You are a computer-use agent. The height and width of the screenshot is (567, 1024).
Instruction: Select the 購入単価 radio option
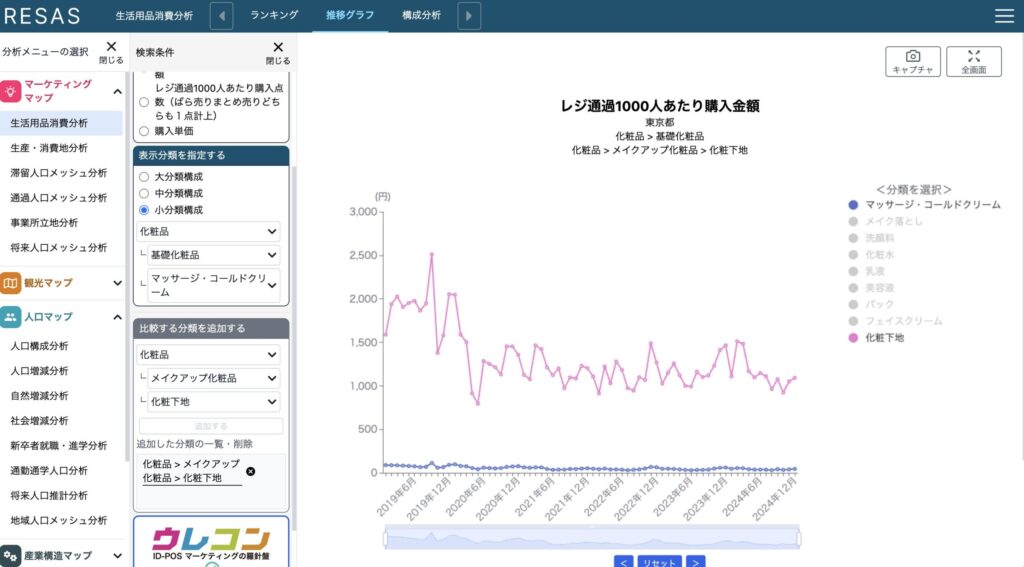[144, 131]
